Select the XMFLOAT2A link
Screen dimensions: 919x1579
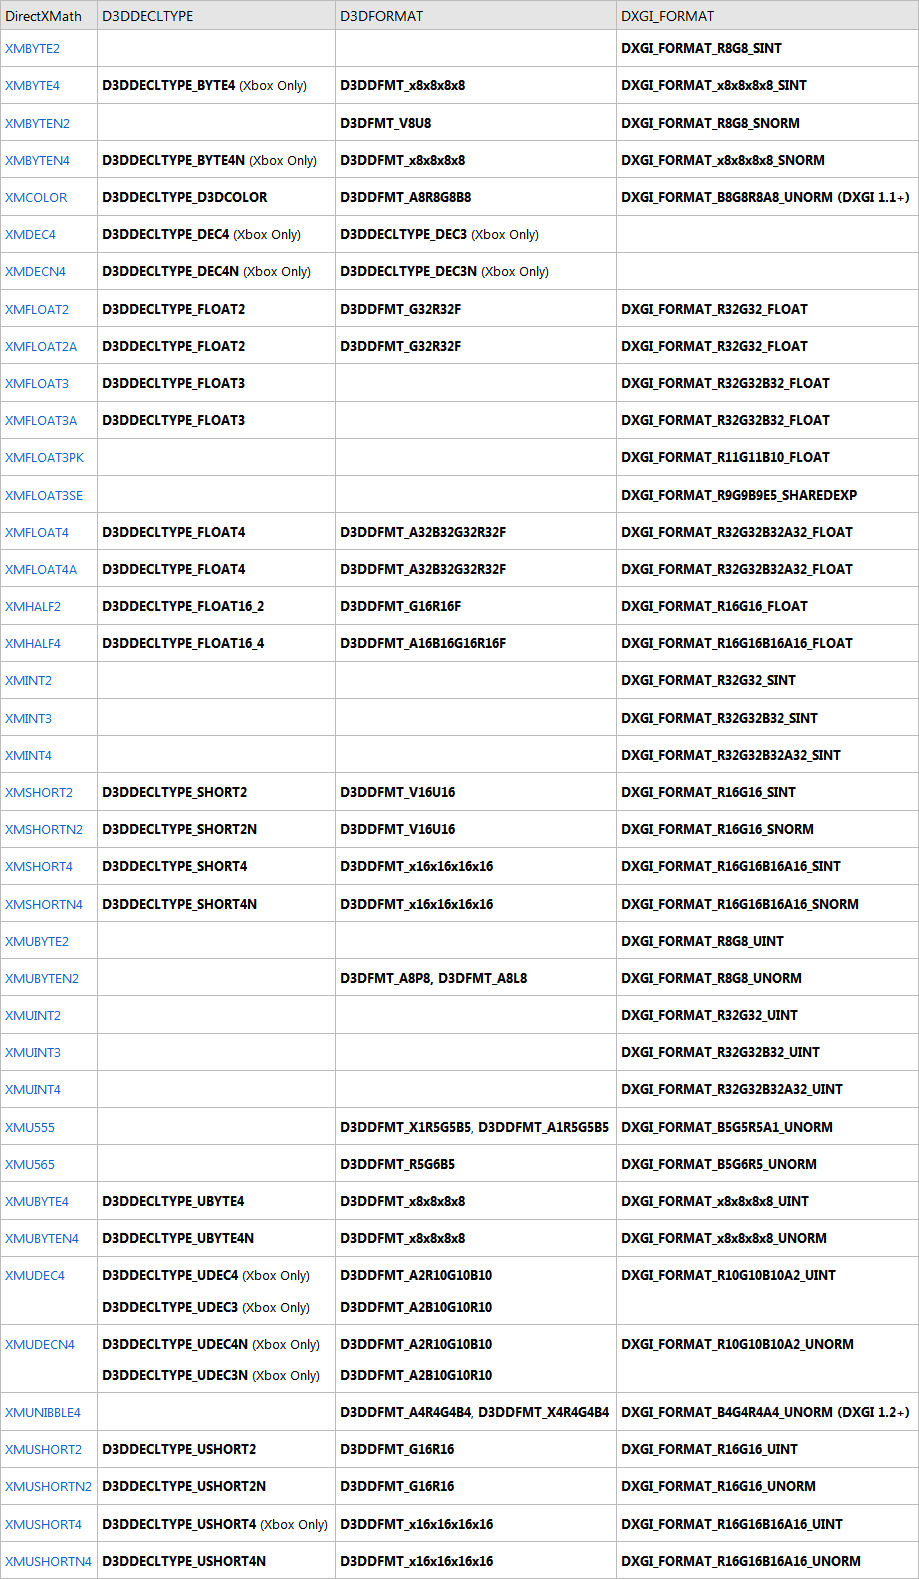pyautogui.click(x=41, y=346)
